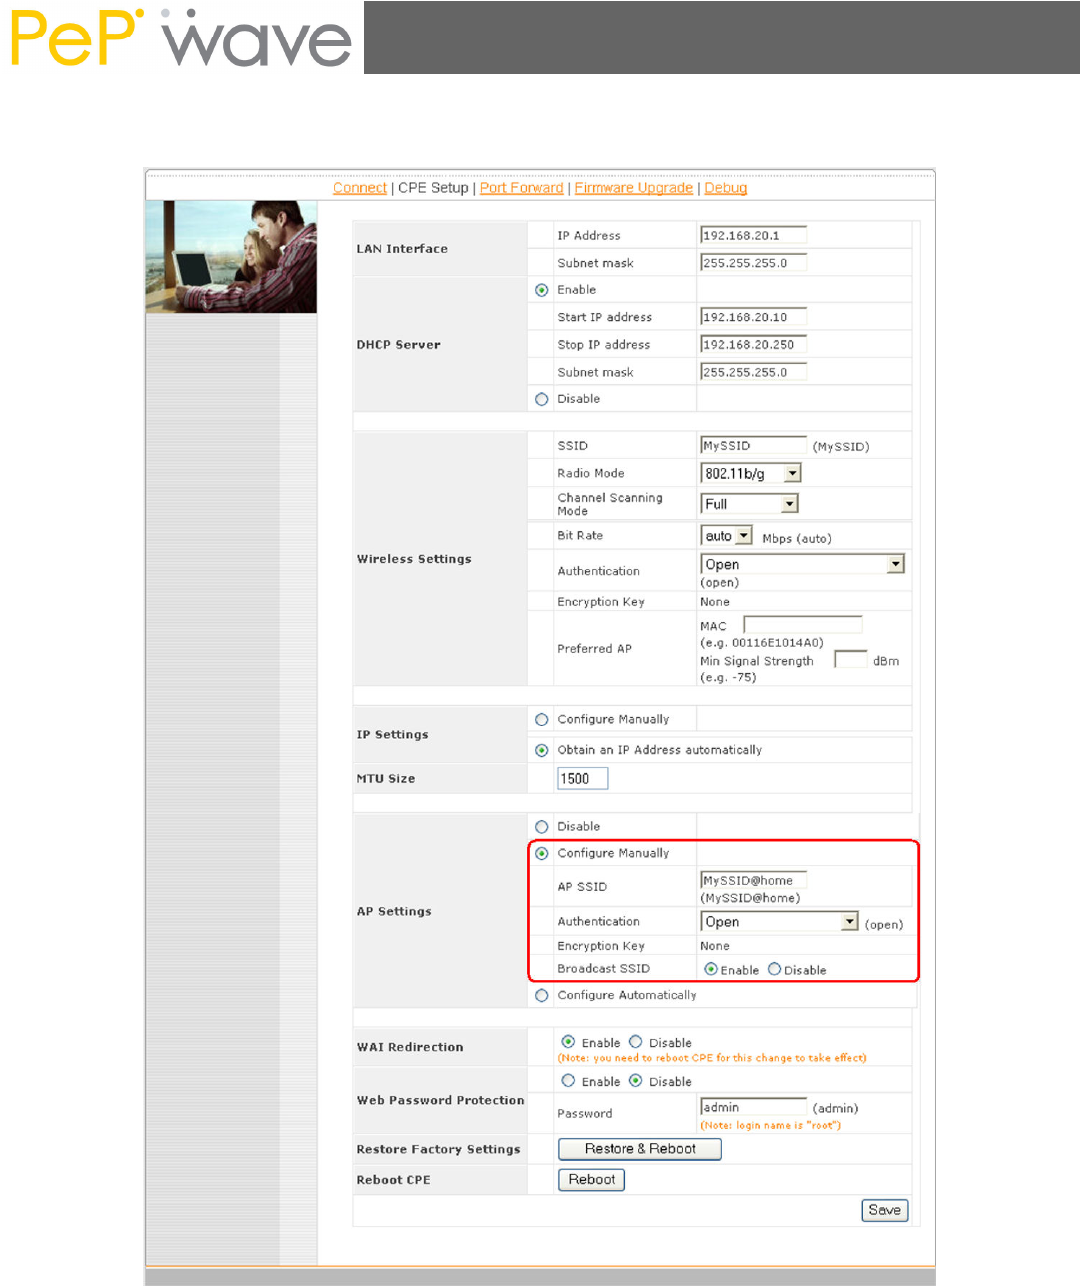Enable WAI Redirection radio button
This screenshot has width=1081, height=1286.
pyautogui.click(x=568, y=1042)
